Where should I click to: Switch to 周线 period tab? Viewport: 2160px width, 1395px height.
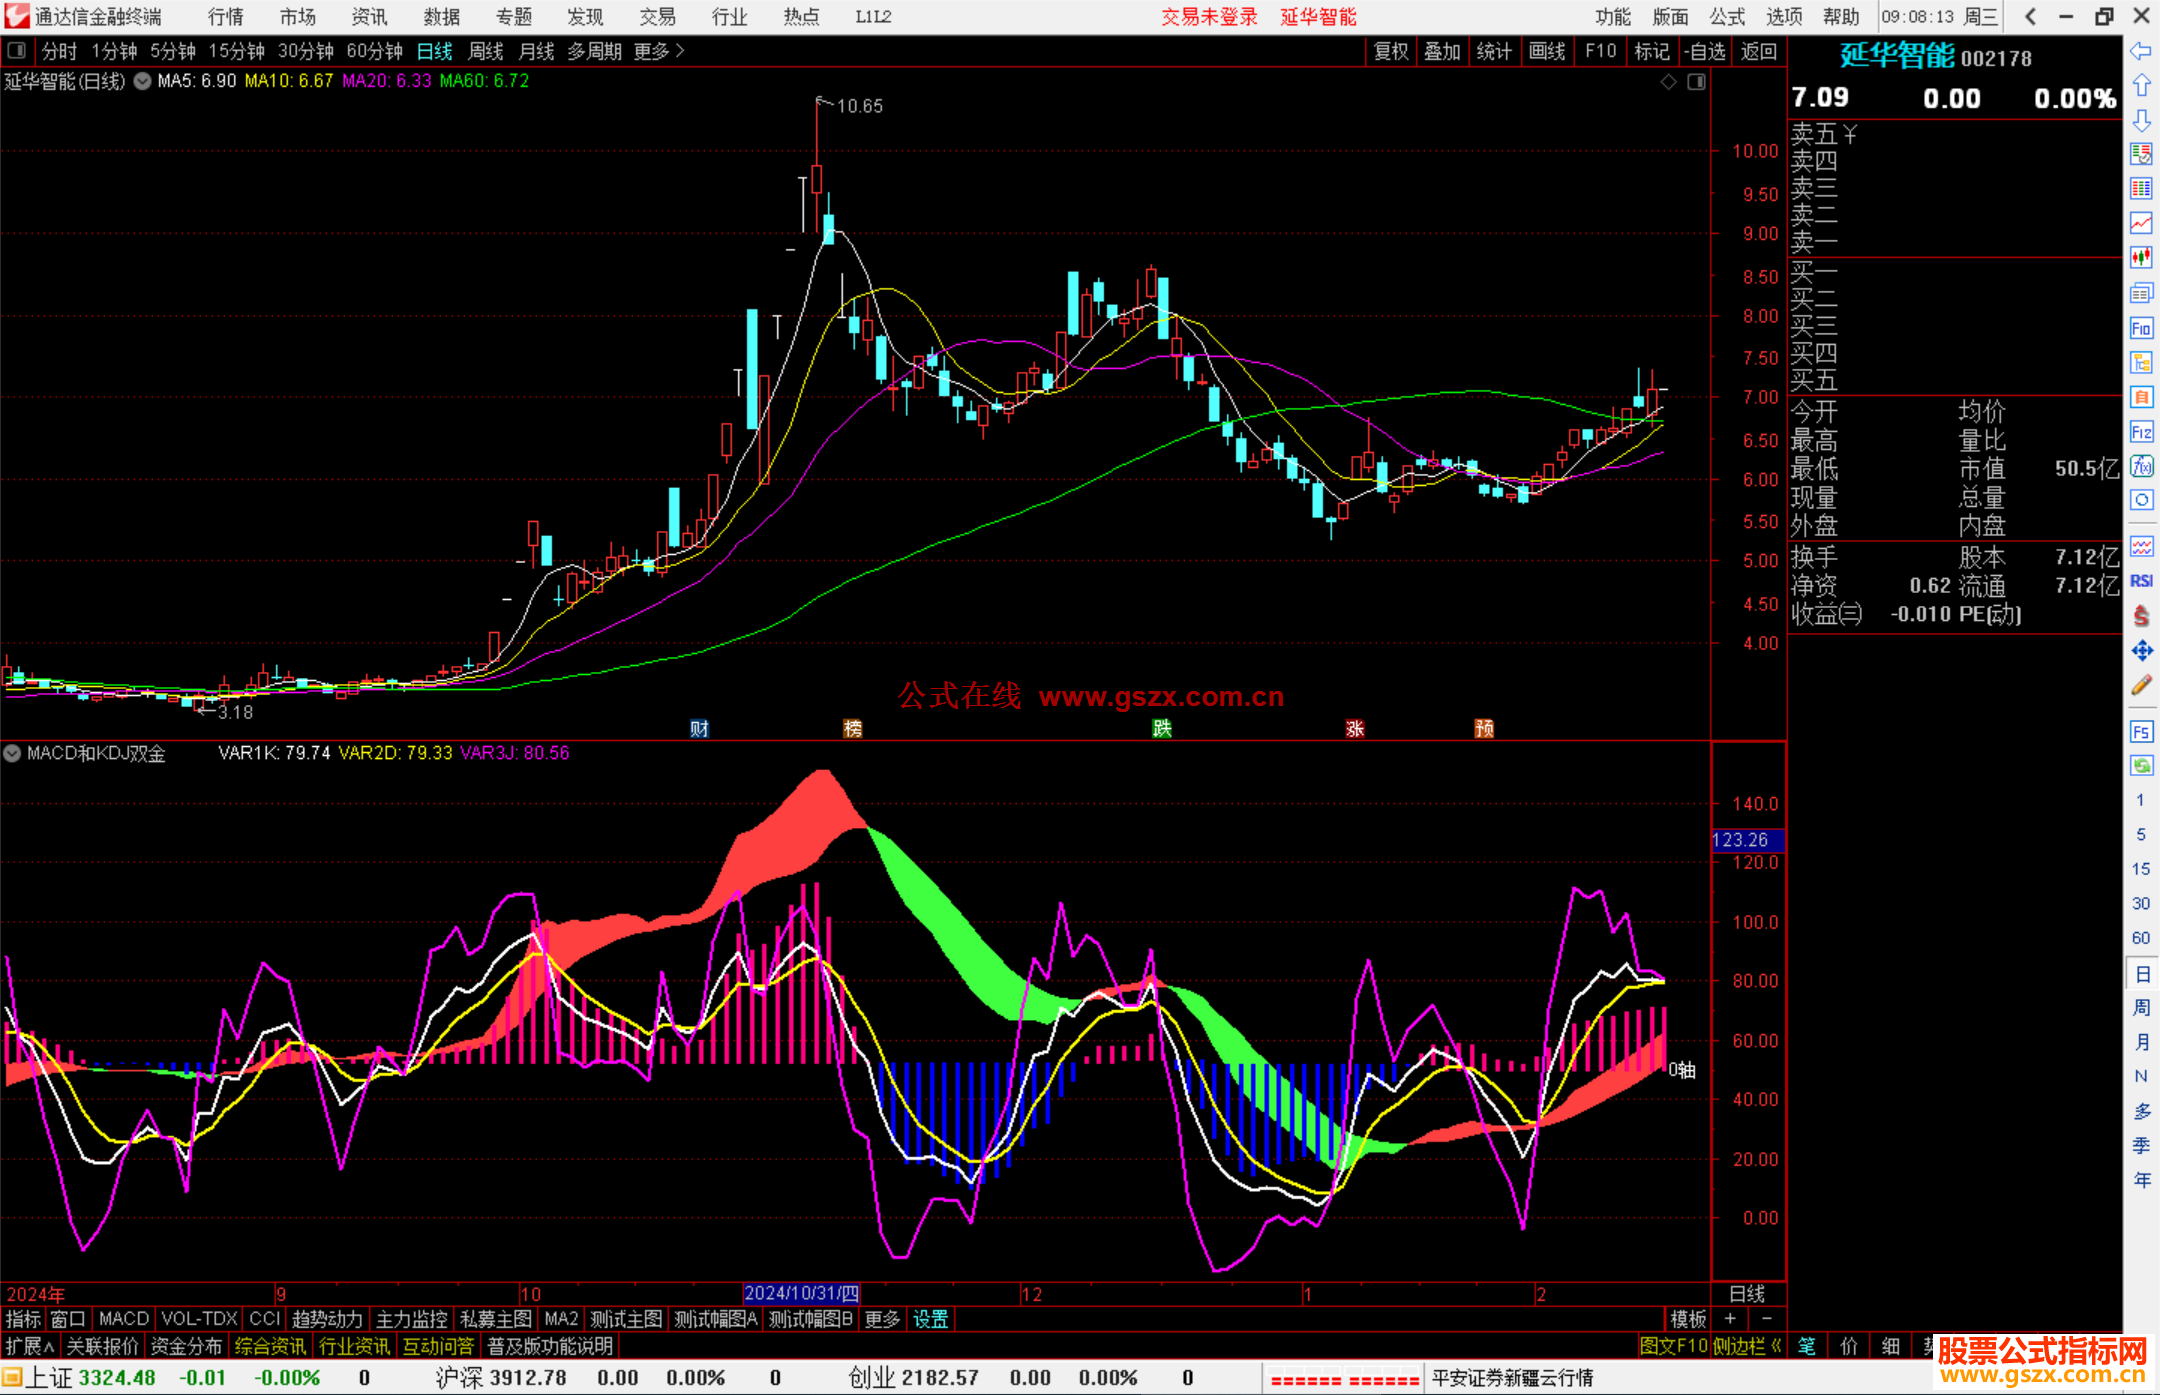click(486, 51)
